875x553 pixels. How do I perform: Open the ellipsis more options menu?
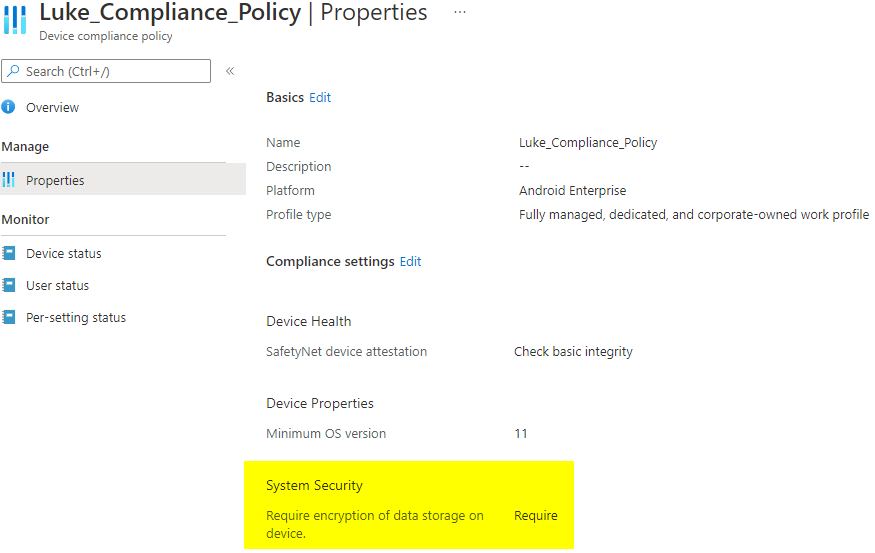point(459,12)
